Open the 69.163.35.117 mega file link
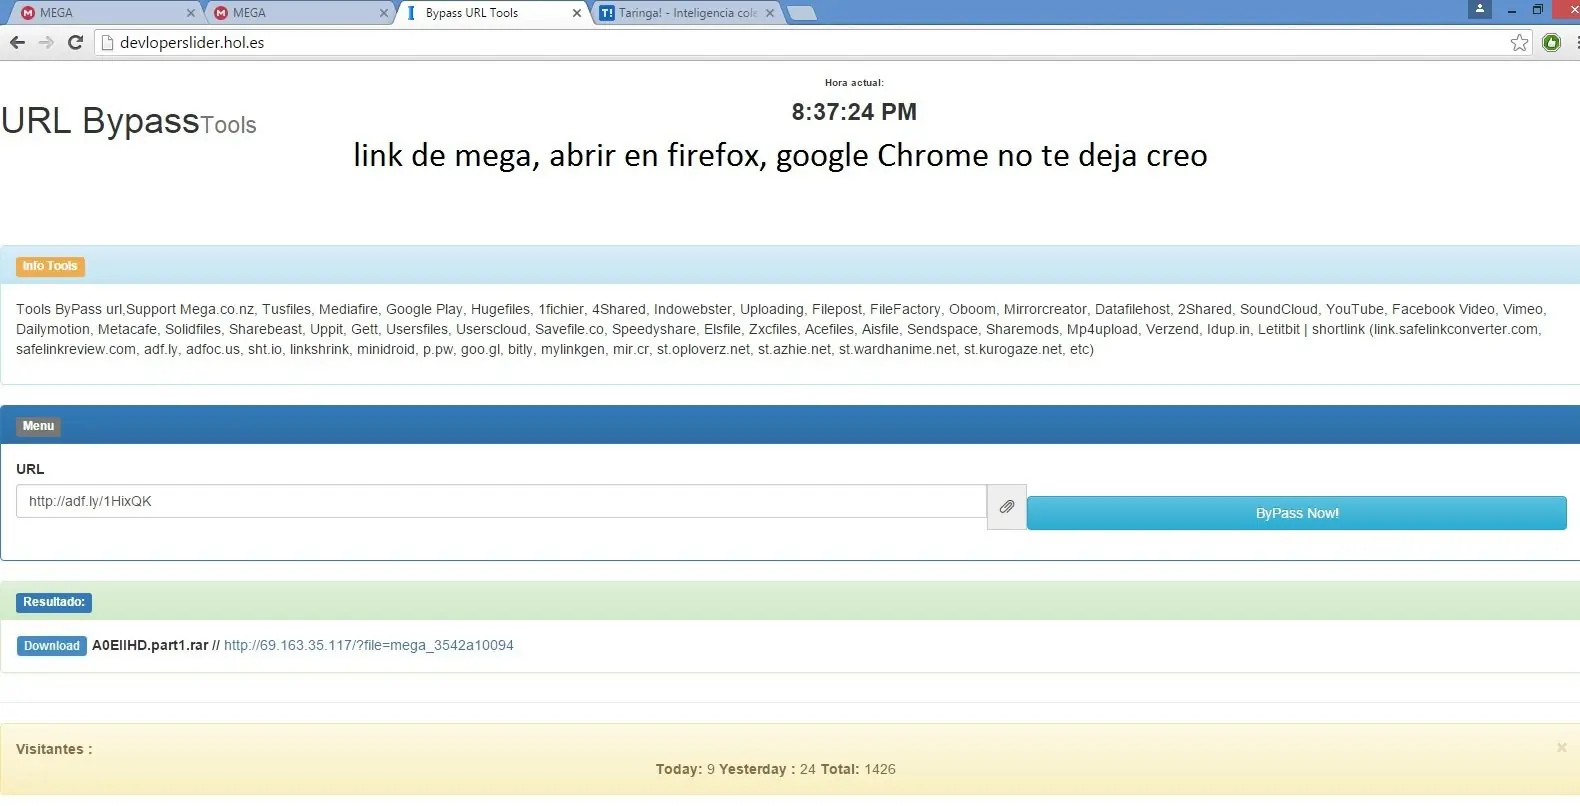1580x806 pixels. (x=369, y=646)
